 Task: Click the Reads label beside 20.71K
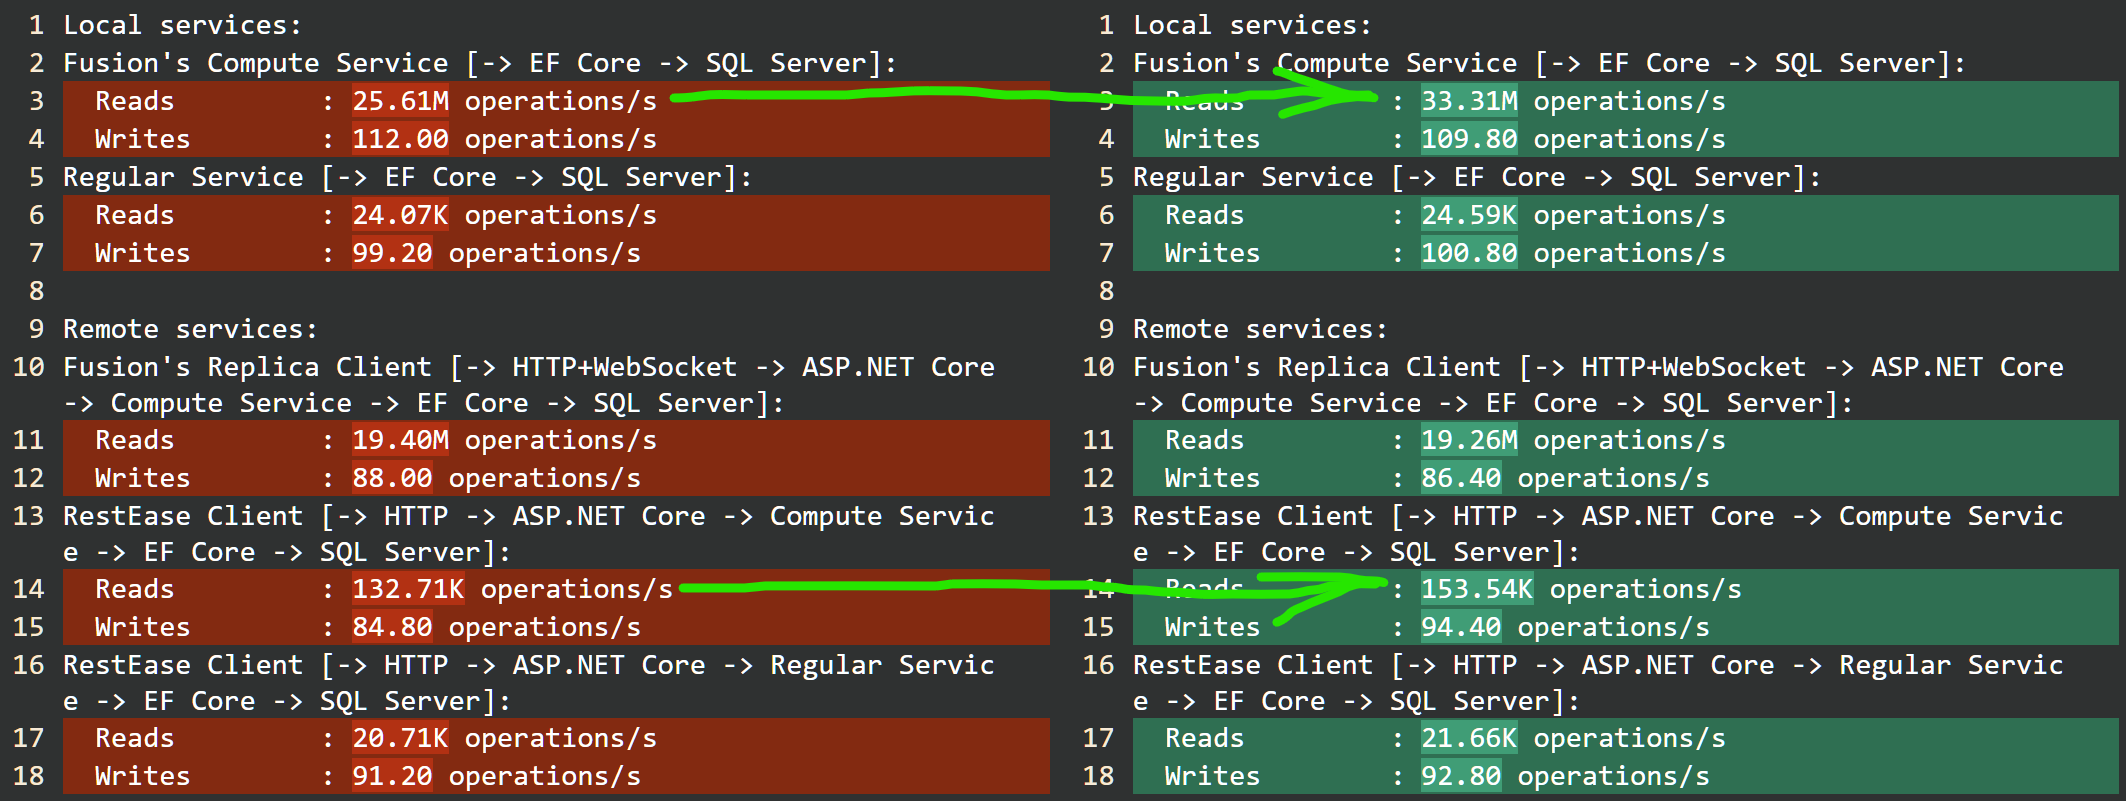[135, 738]
